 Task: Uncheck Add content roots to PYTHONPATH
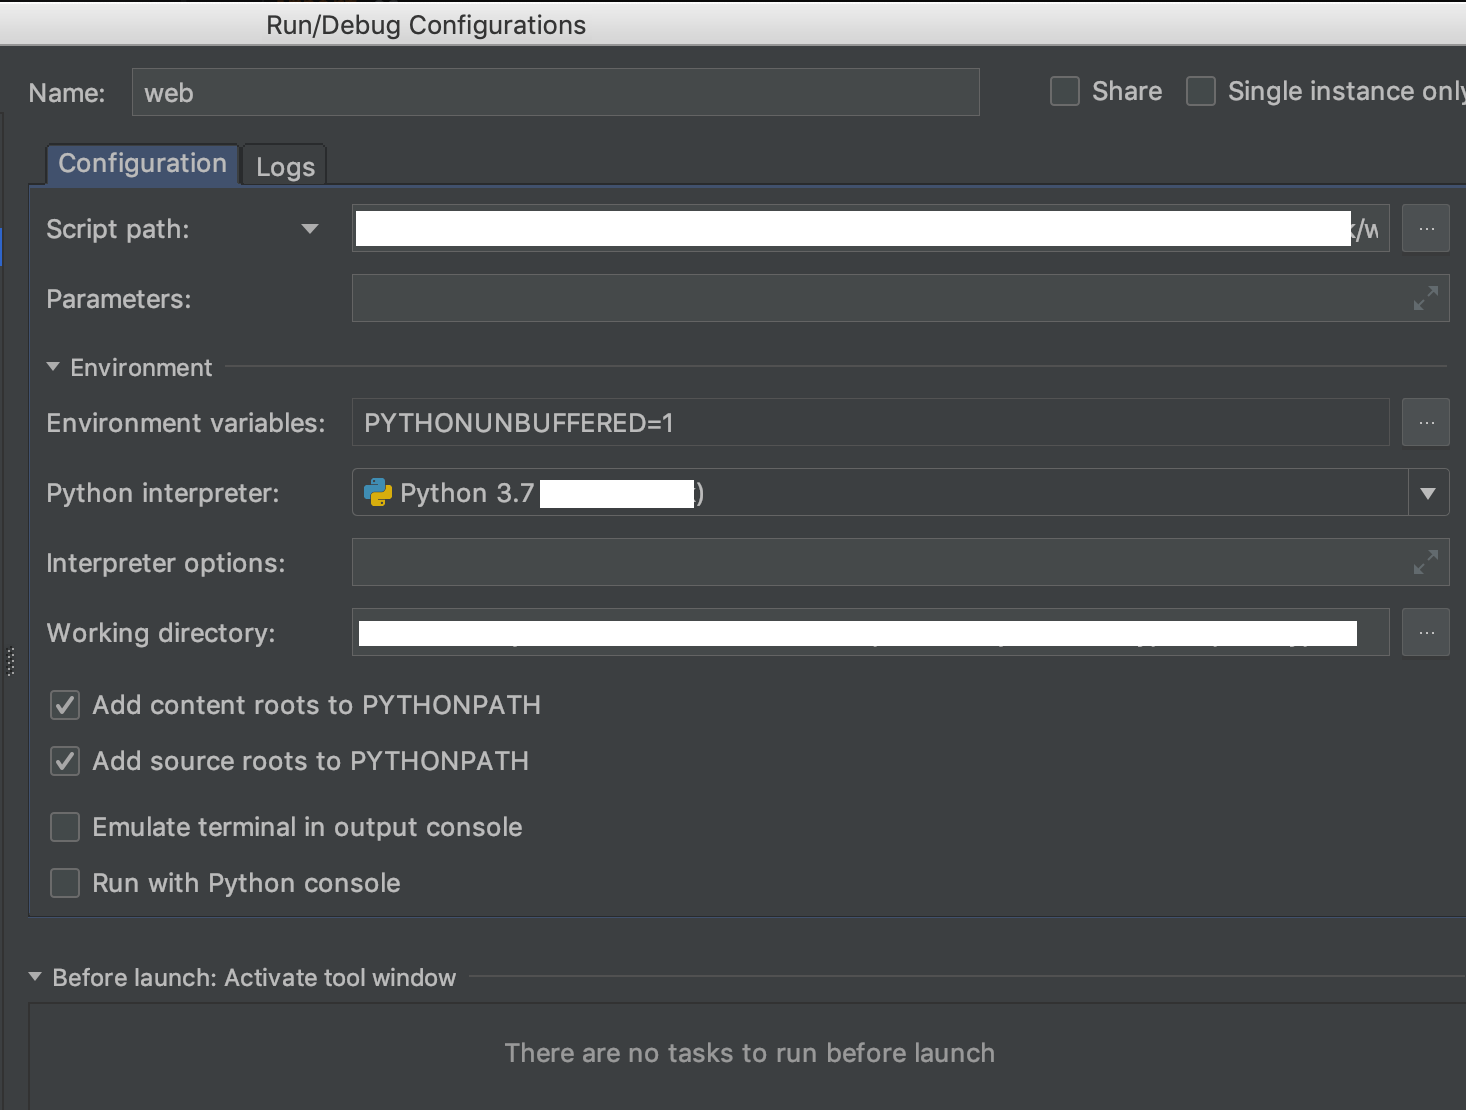66,705
